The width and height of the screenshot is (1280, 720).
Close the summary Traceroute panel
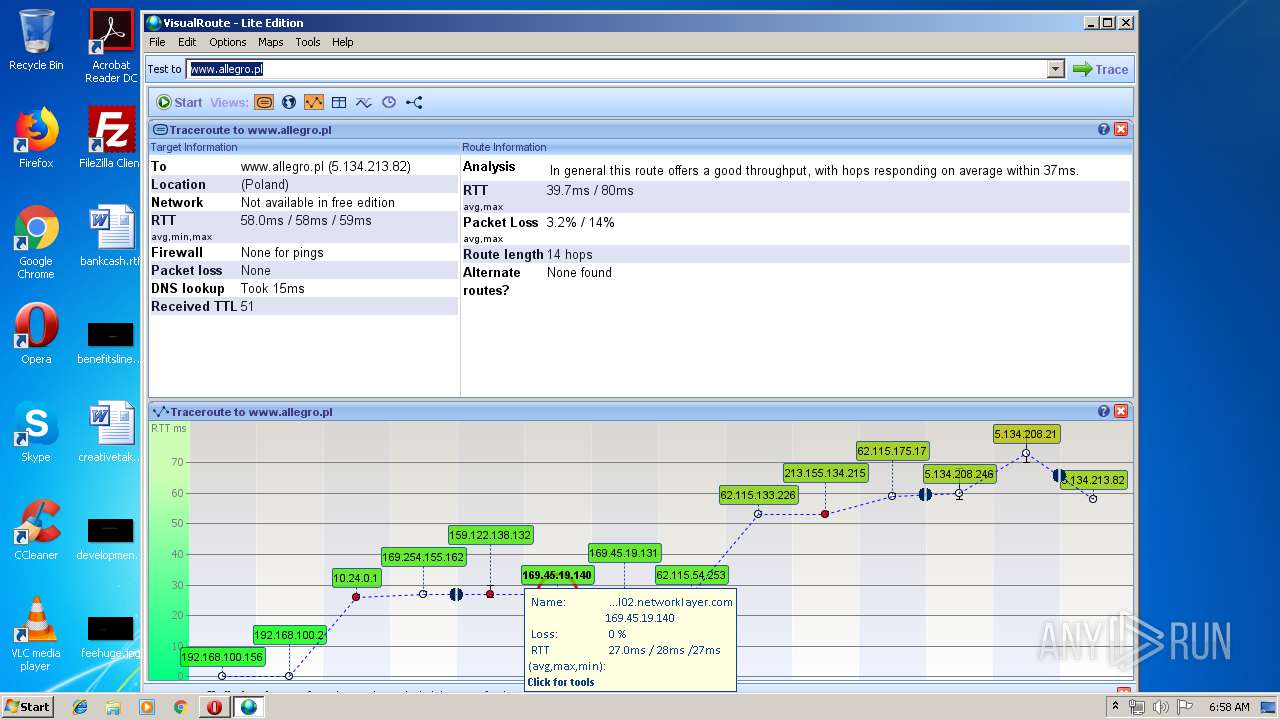click(x=1121, y=129)
